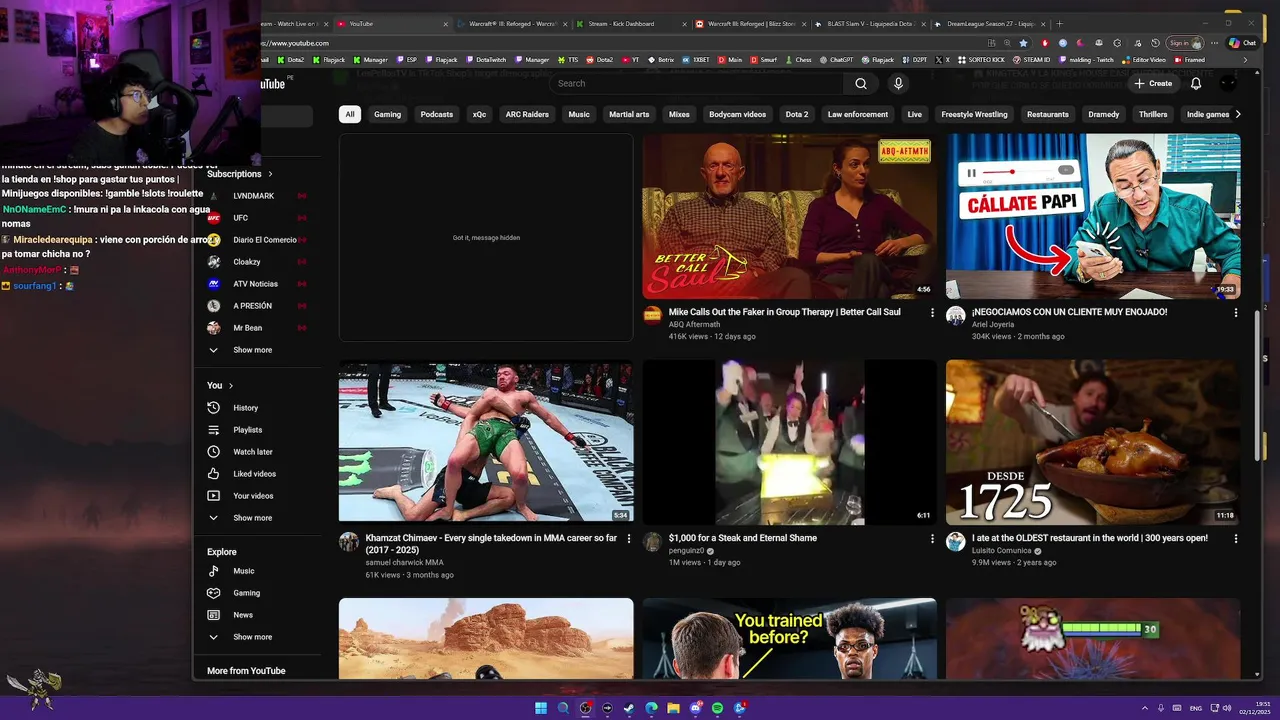
Task: Click the Create button
Action: point(1153,84)
